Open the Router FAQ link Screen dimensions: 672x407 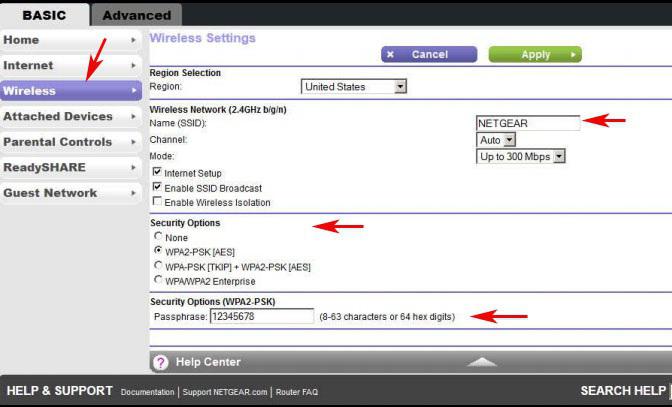pos(297,392)
